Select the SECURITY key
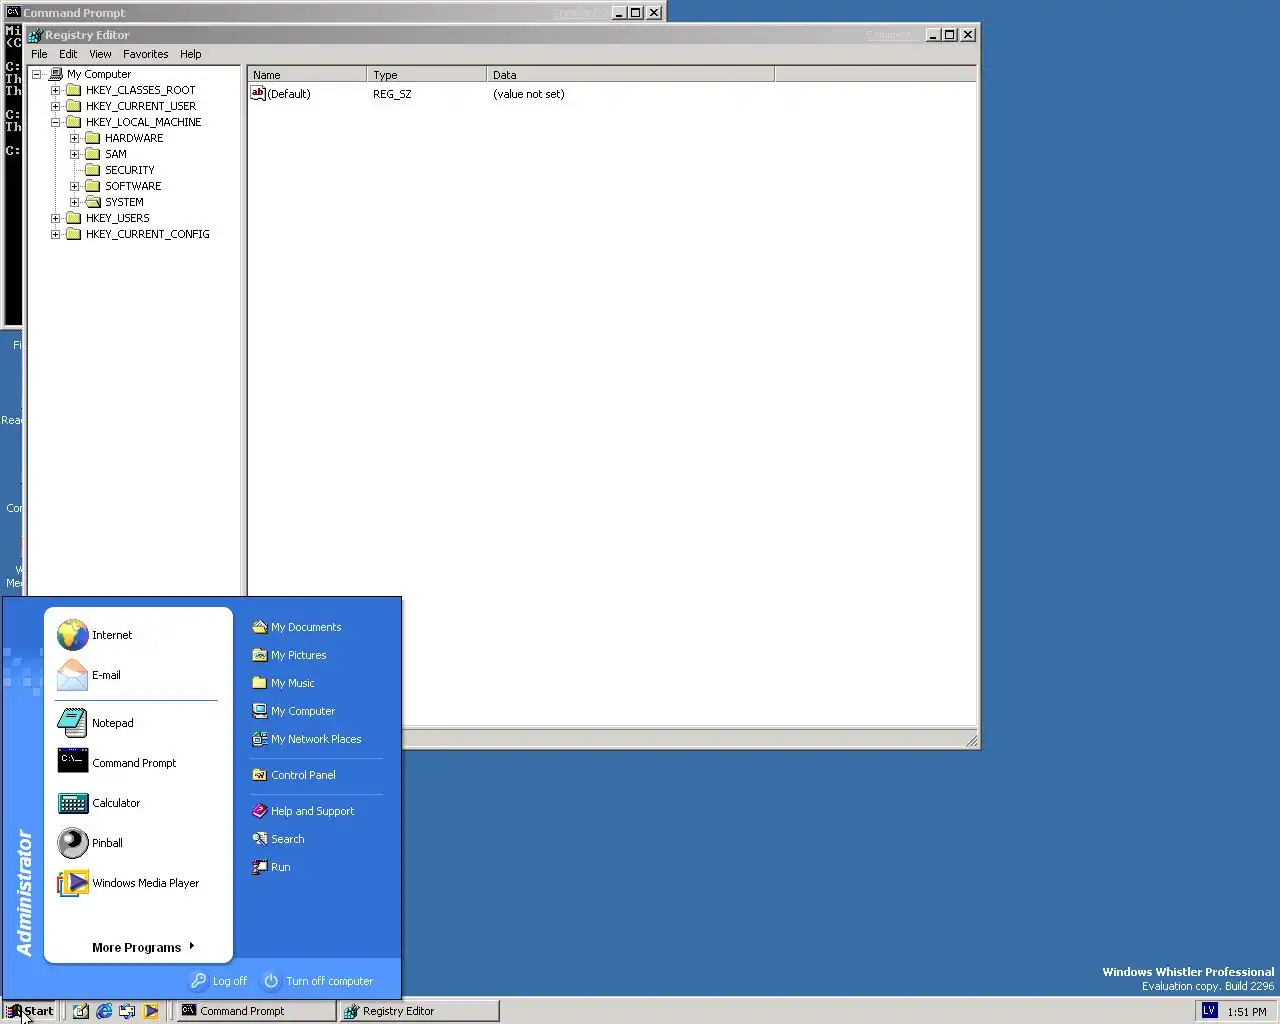The width and height of the screenshot is (1280, 1024). (130, 170)
